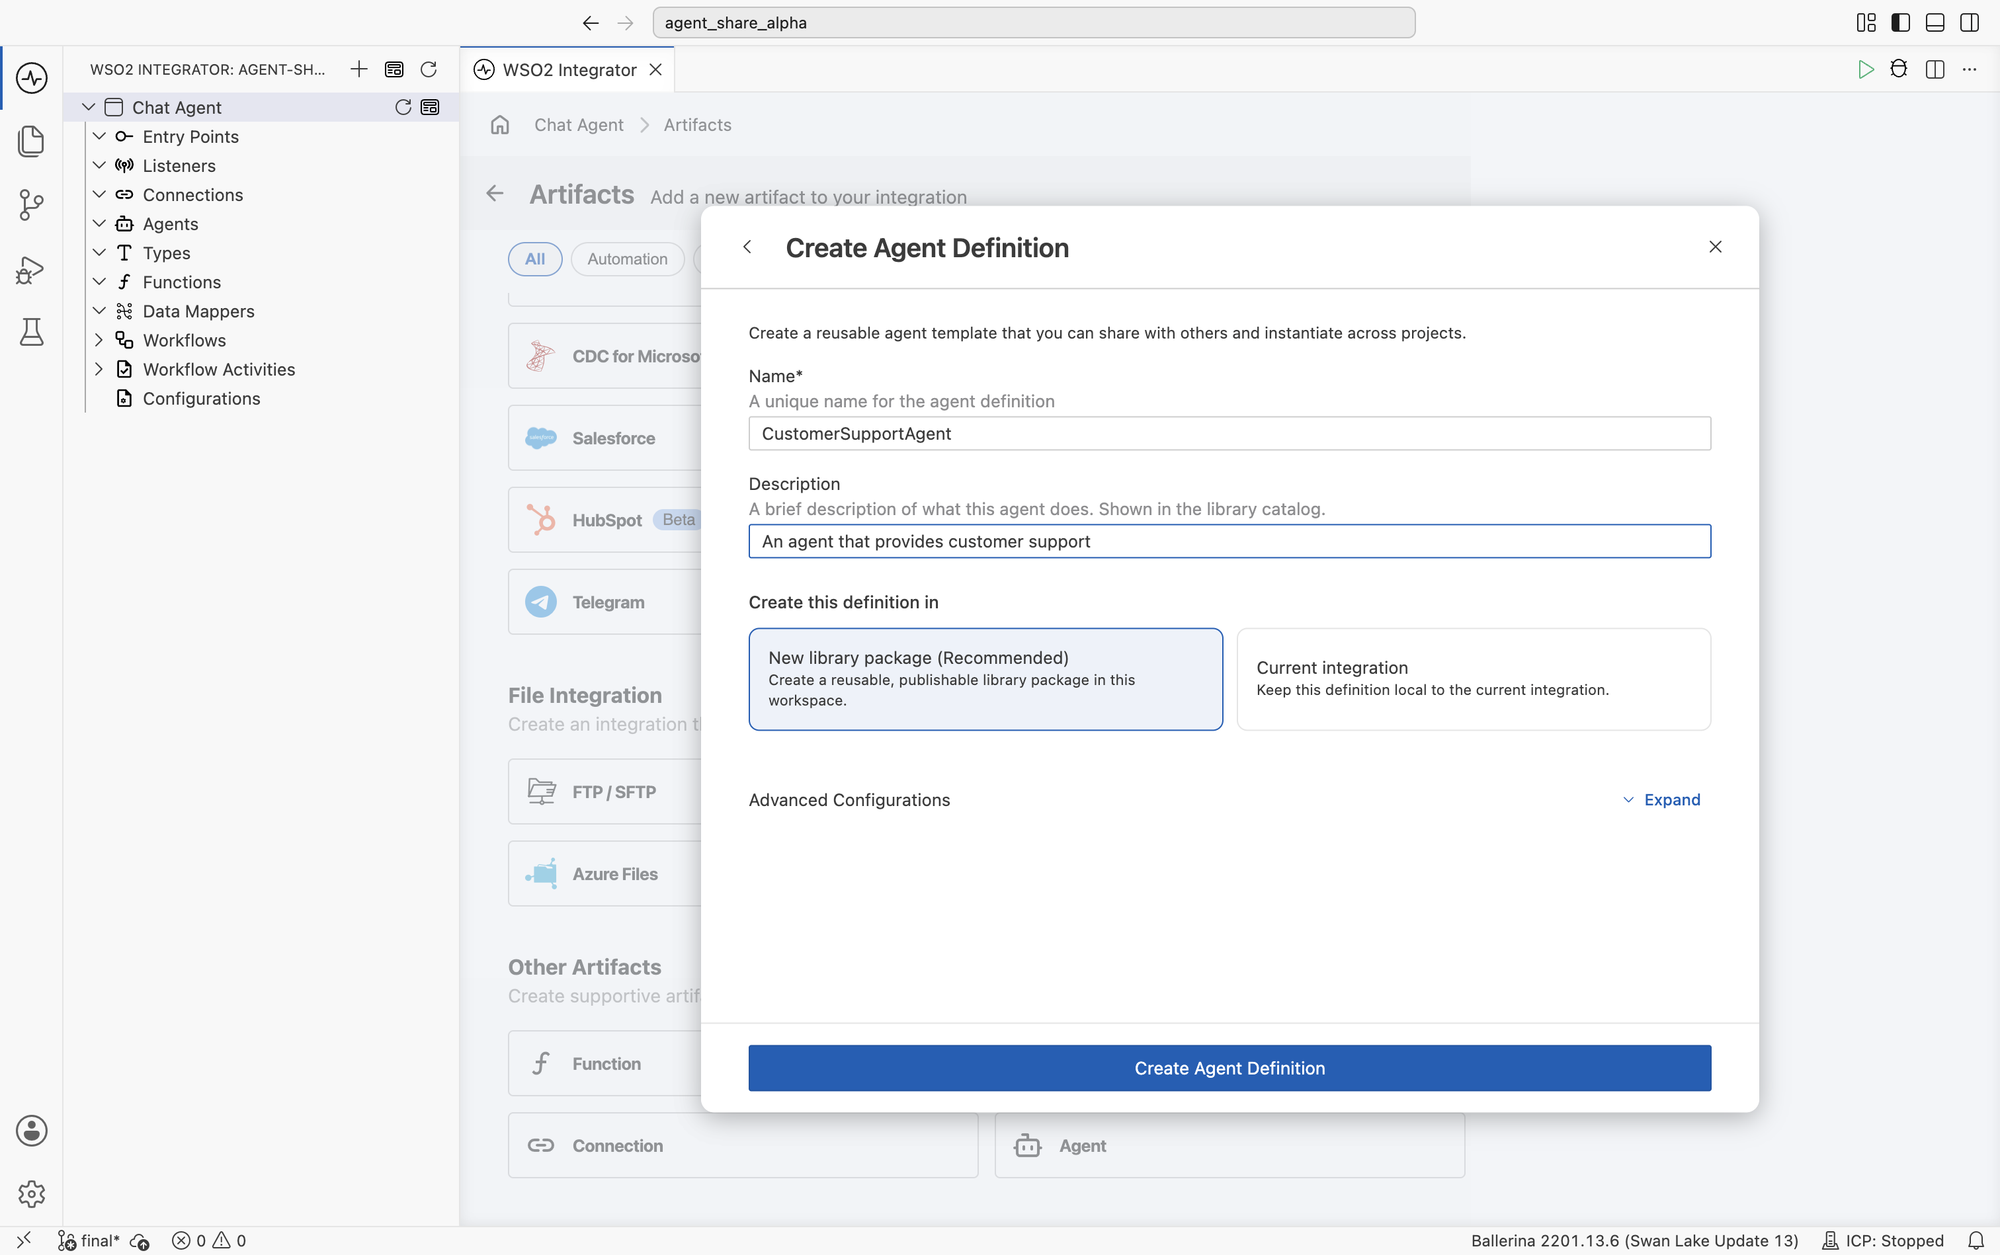Collapse Entry Points tree node
This screenshot has height=1255, width=2000.
pos(99,136)
